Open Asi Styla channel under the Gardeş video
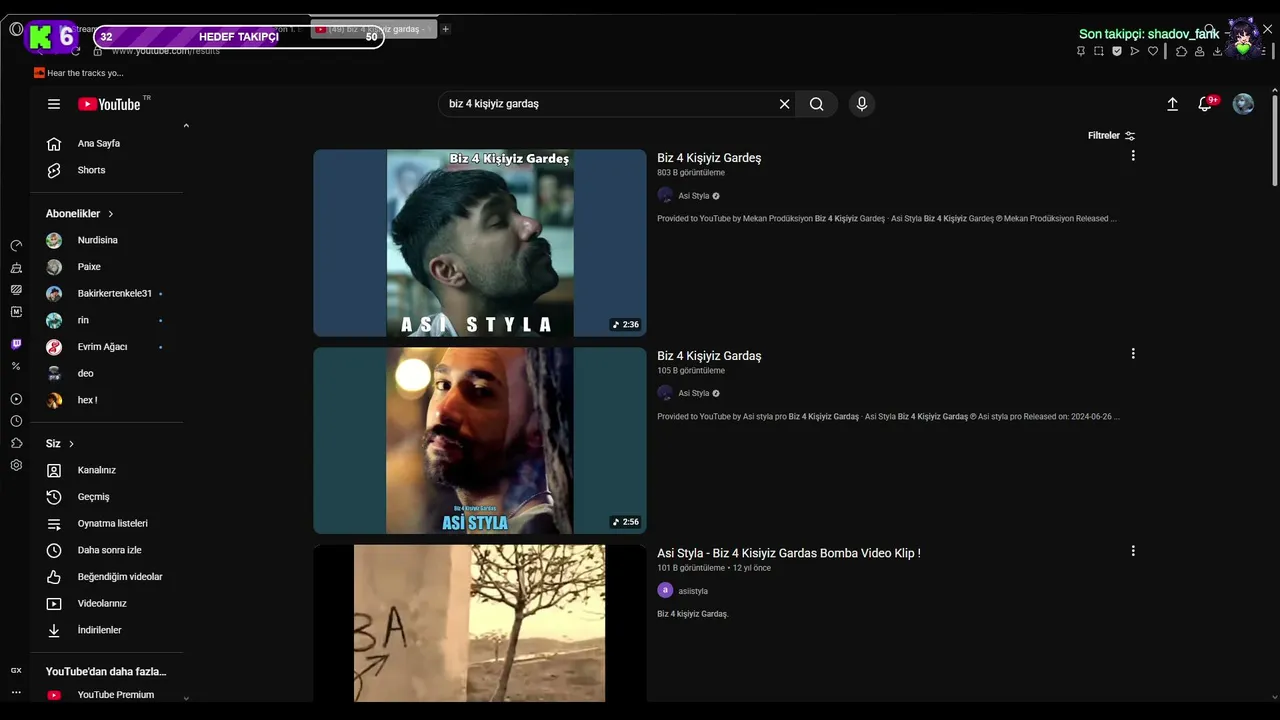This screenshot has width=1280, height=720. point(693,196)
